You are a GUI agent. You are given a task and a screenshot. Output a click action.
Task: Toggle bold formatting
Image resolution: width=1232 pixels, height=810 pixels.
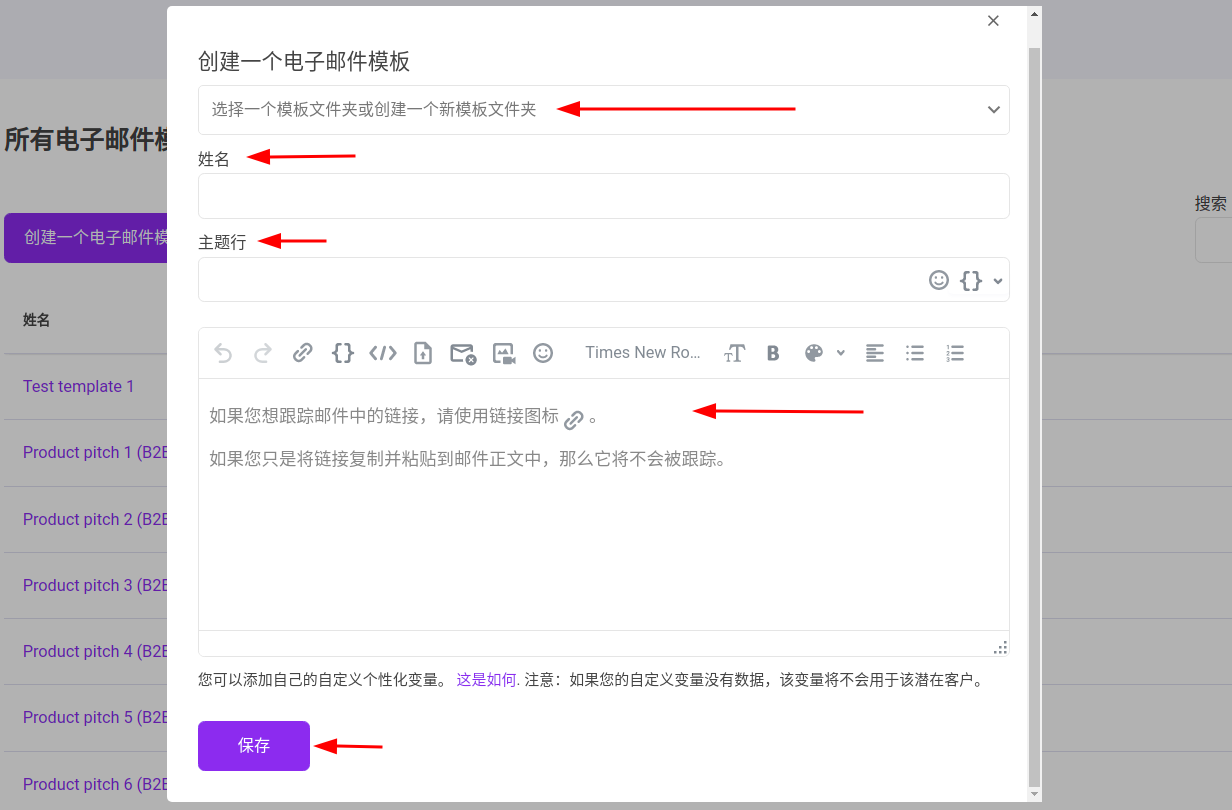[773, 353]
